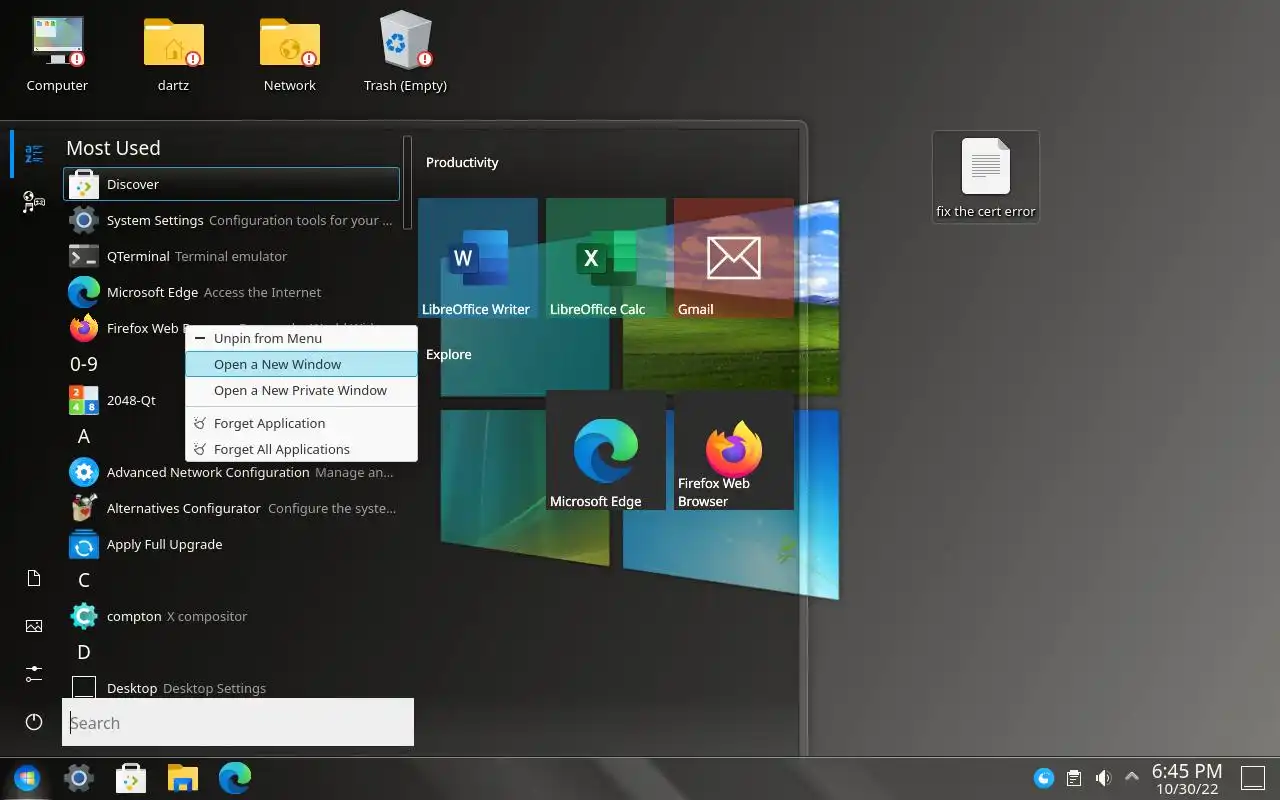This screenshot has height=800, width=1280.
Task: Open QTerminal terminal emulator
Action: (231, 256)
